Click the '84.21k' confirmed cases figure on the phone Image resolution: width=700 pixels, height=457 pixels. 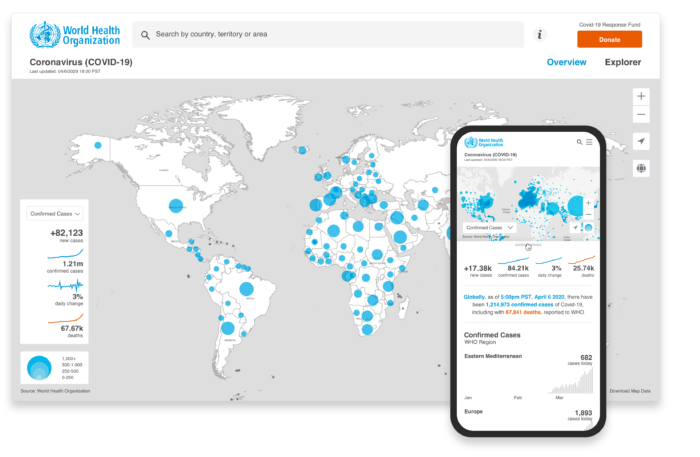pyautogui.click(x=518, y=268)
